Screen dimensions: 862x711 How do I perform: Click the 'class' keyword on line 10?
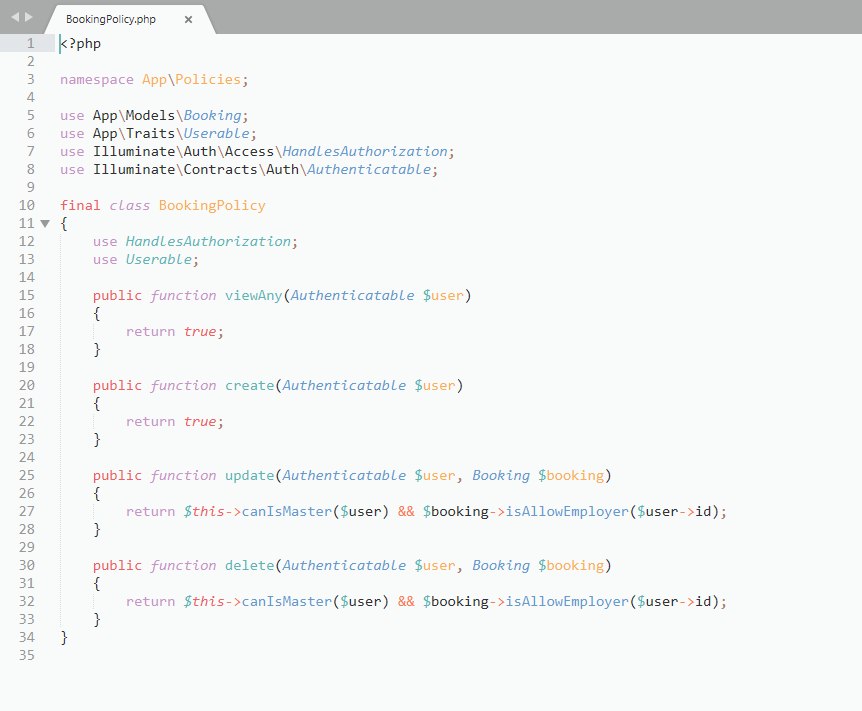coord(130,206)
